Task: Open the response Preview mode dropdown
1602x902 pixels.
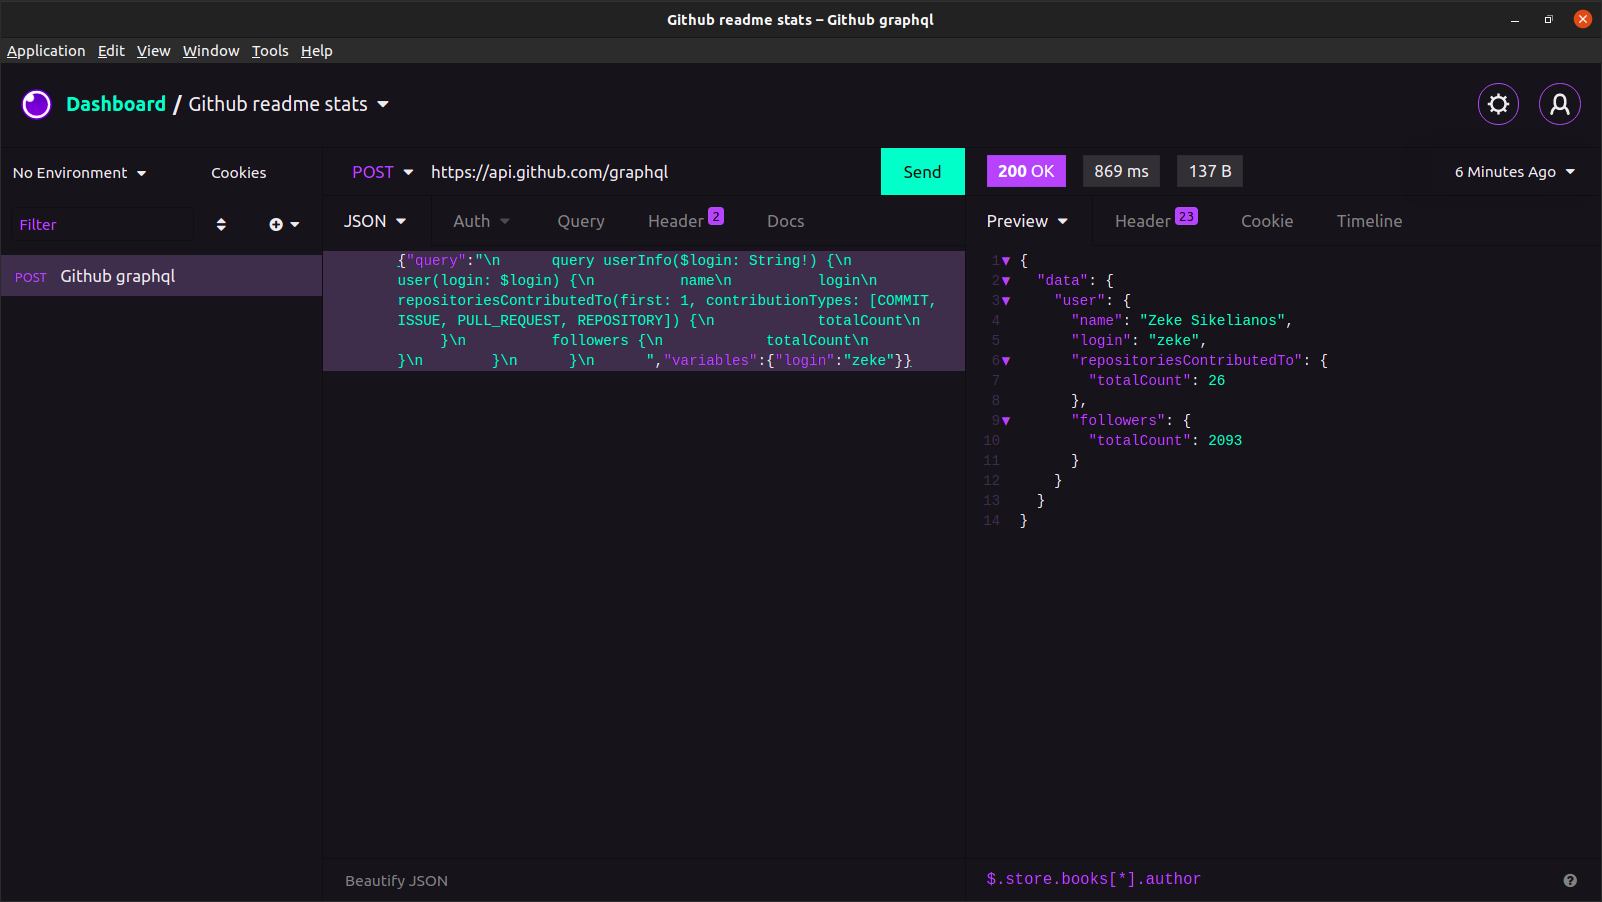Action: pos(1027,220)
